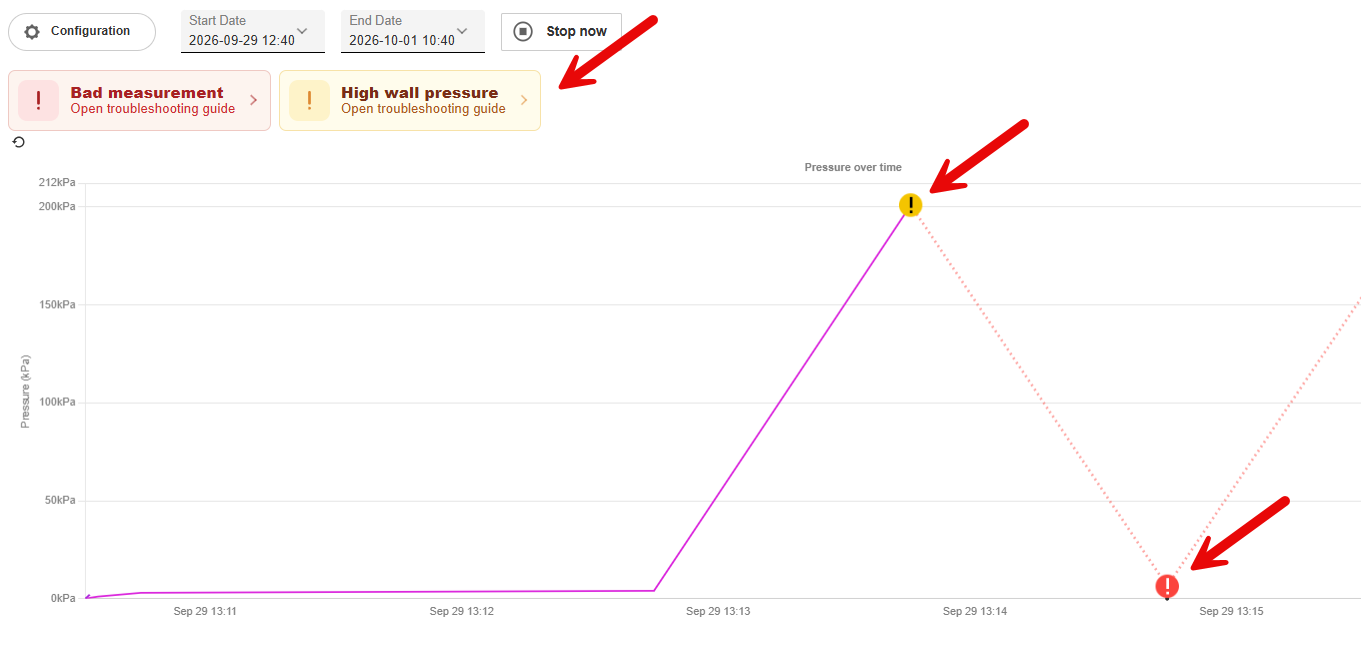1361x649 pixels.
Task: Open the End Date dropdown
Action: pos(413,31)
